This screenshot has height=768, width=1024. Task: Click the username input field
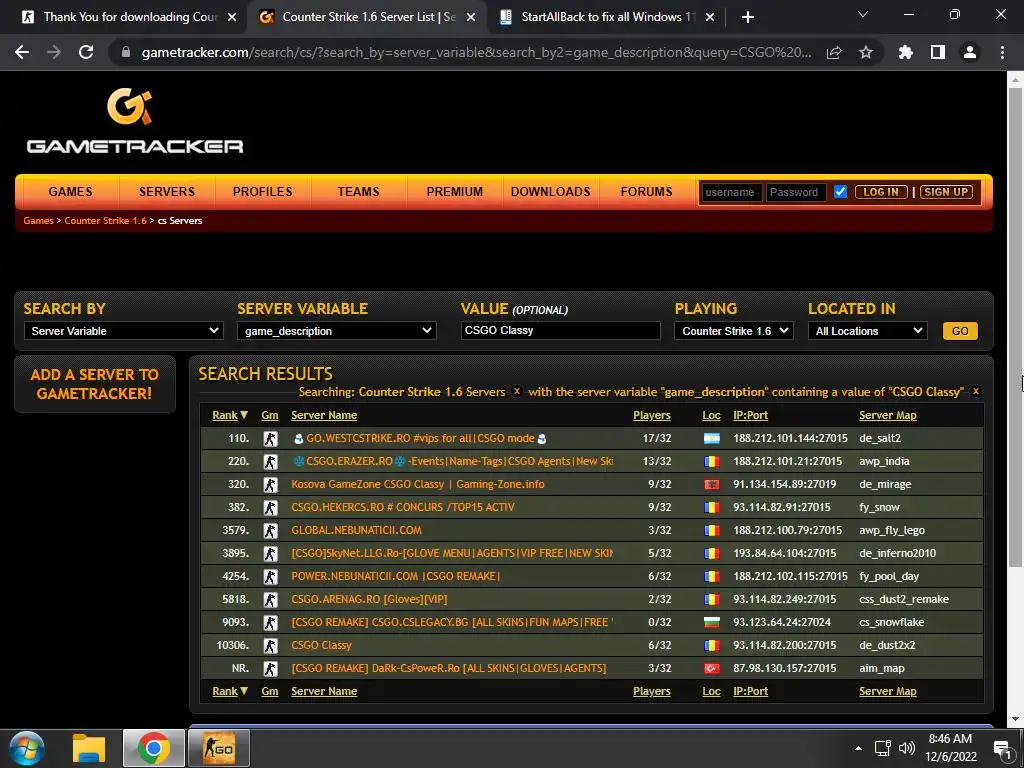pyautogui.click(x=730, y=192)
